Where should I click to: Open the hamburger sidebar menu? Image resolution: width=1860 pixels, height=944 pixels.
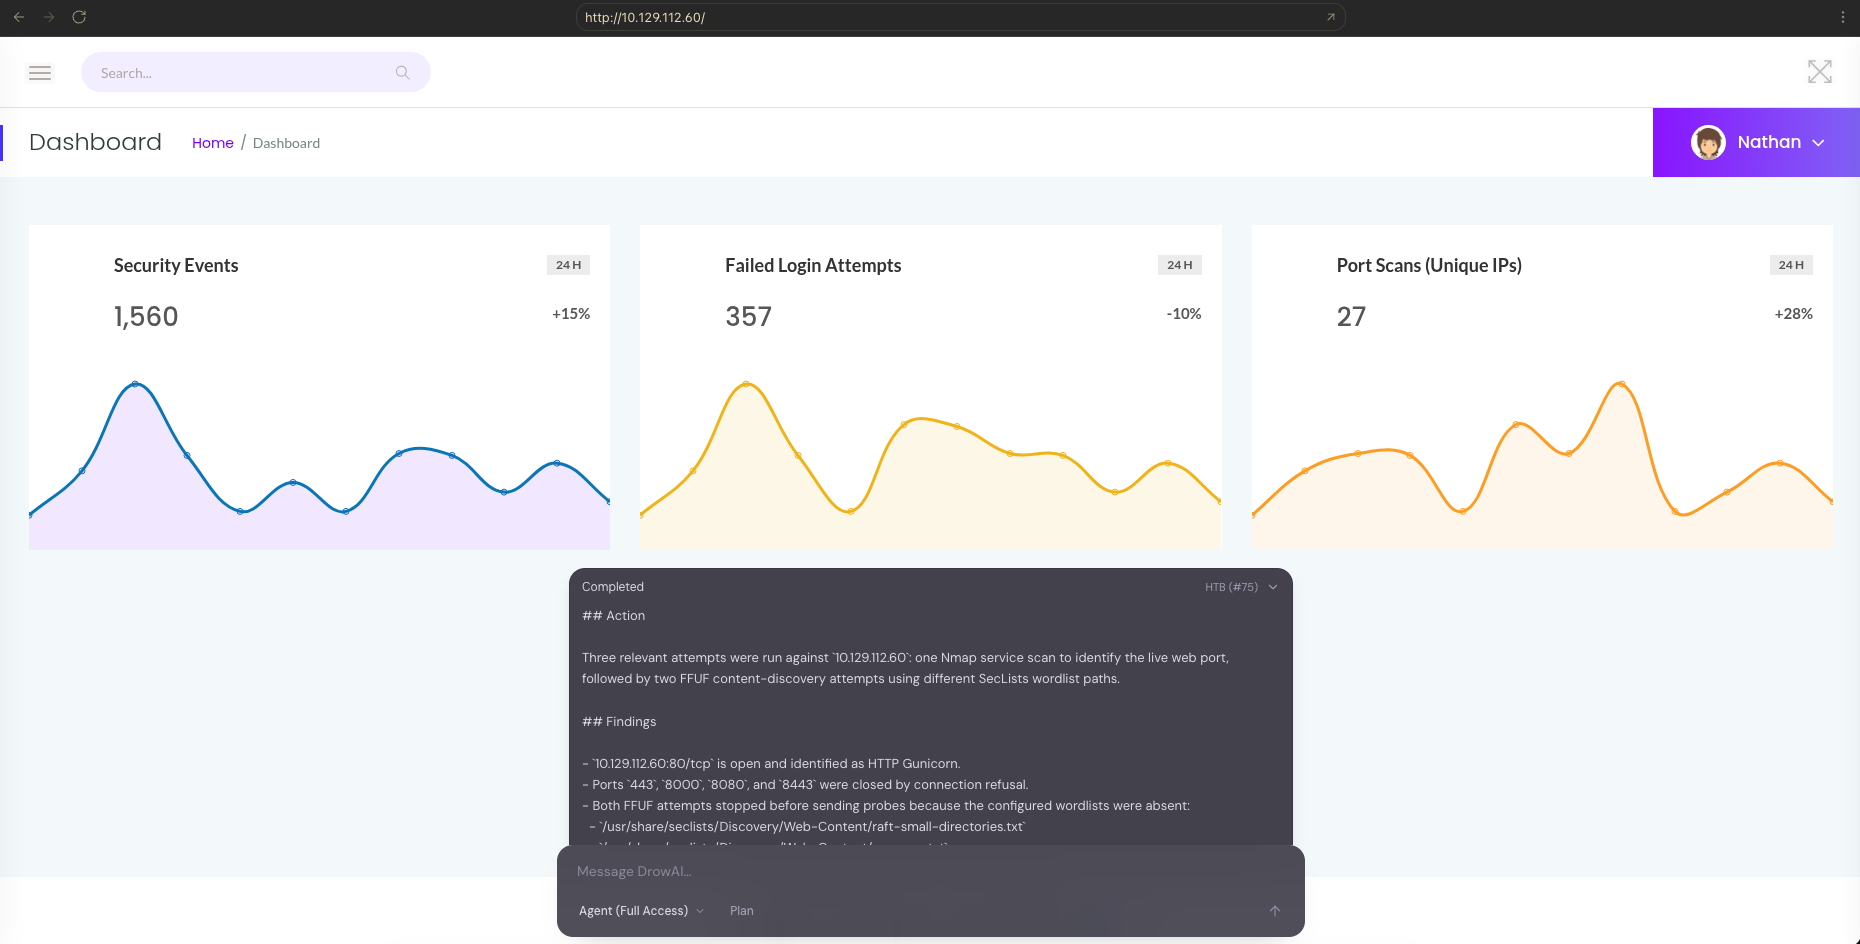coord(40,73)
